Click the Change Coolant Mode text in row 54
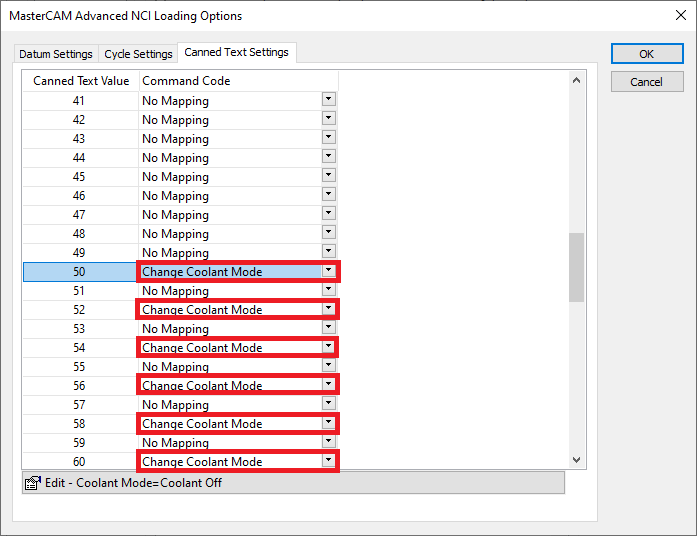 [202, 348]
